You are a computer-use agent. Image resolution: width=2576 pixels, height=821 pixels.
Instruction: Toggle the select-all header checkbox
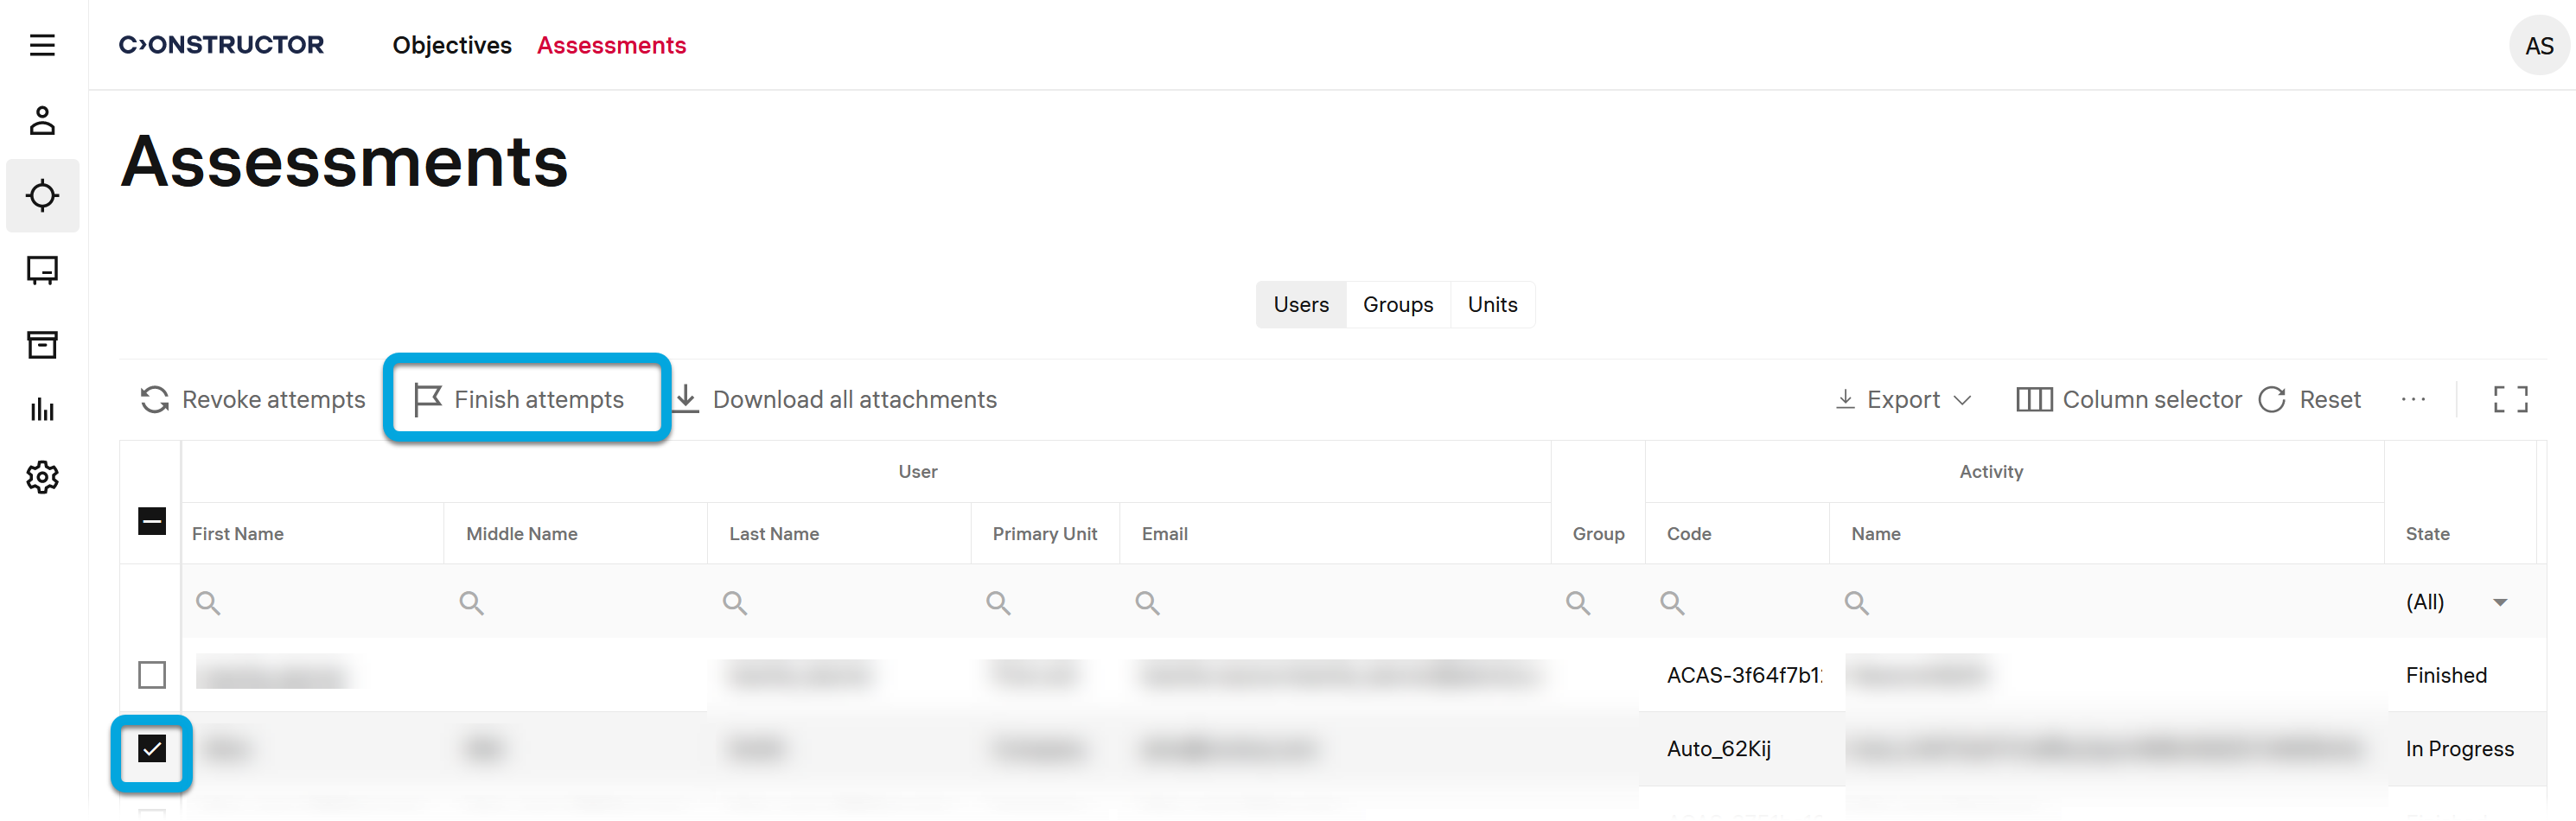click(152, 521)
